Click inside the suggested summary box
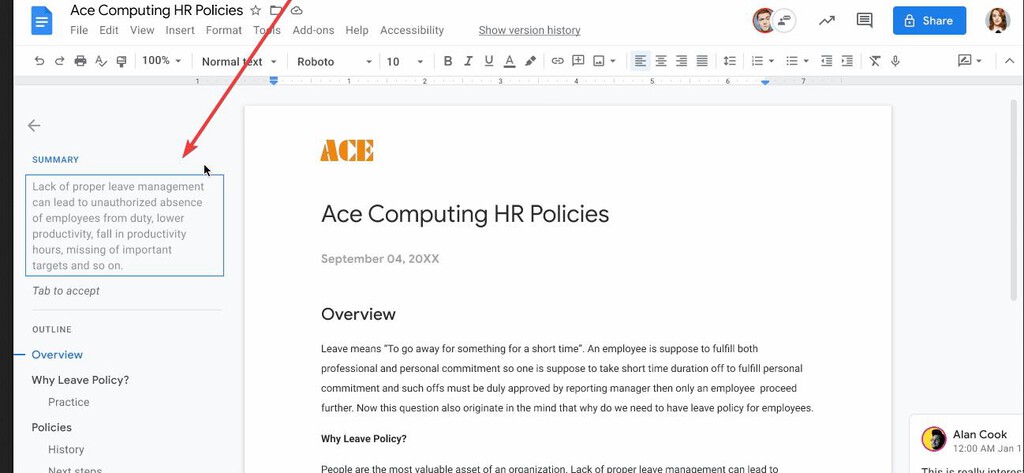1024x473 pixels. tap(124, 225)
